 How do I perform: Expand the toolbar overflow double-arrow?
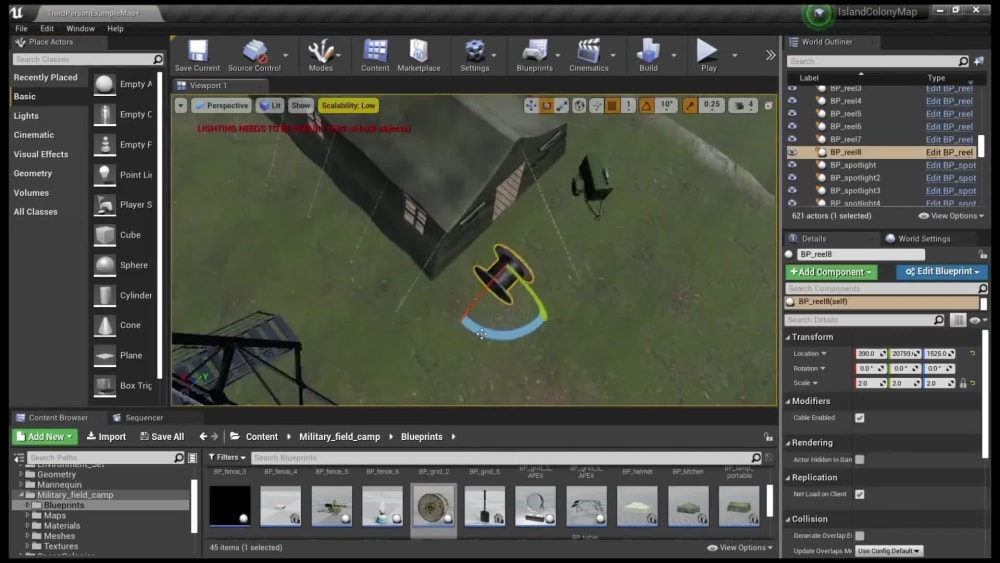point(770,55)
